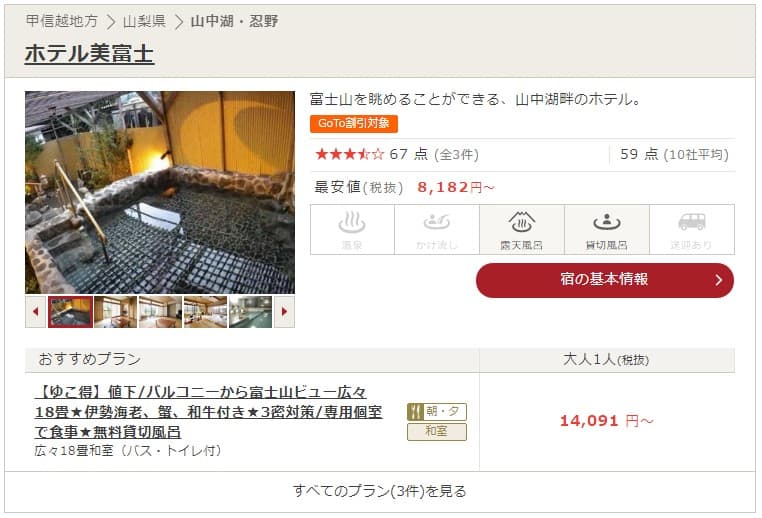Go to 山梨県 breadcrumb
The height and width of the screenshot is (518, 762).
[x=144, y=21]
